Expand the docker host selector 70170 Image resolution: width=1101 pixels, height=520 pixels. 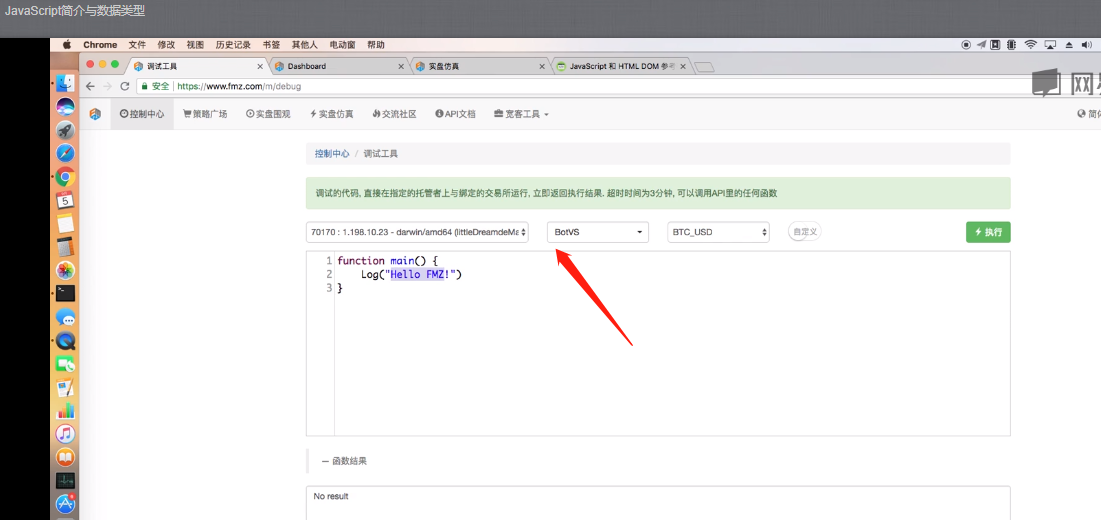(x=417, y=232)
